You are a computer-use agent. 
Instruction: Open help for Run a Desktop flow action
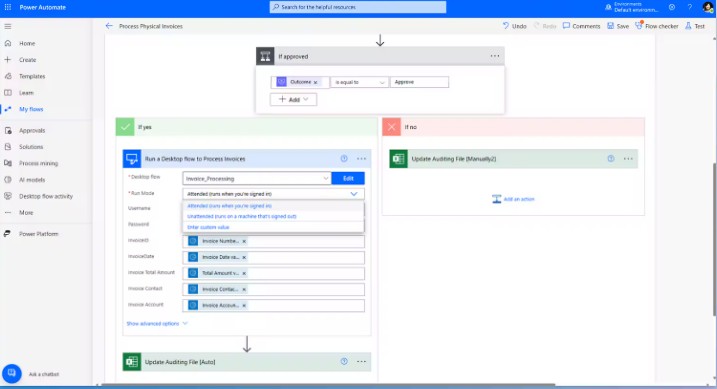coord(344,159)
